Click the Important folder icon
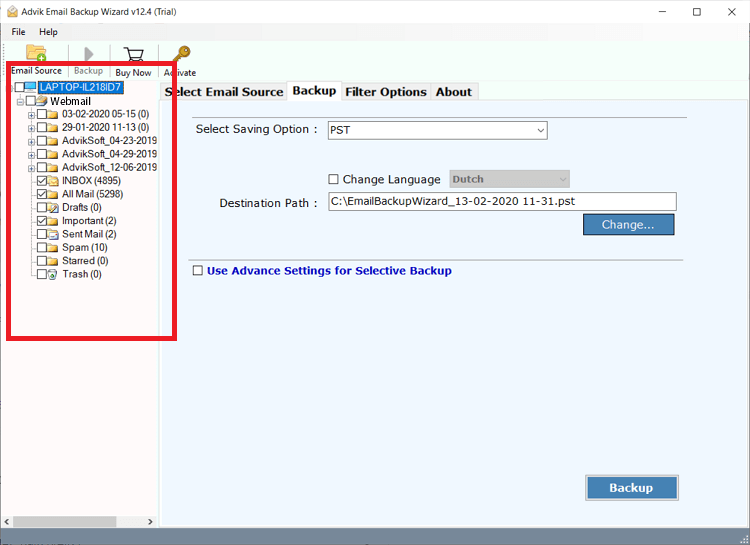 click(53, 221)
